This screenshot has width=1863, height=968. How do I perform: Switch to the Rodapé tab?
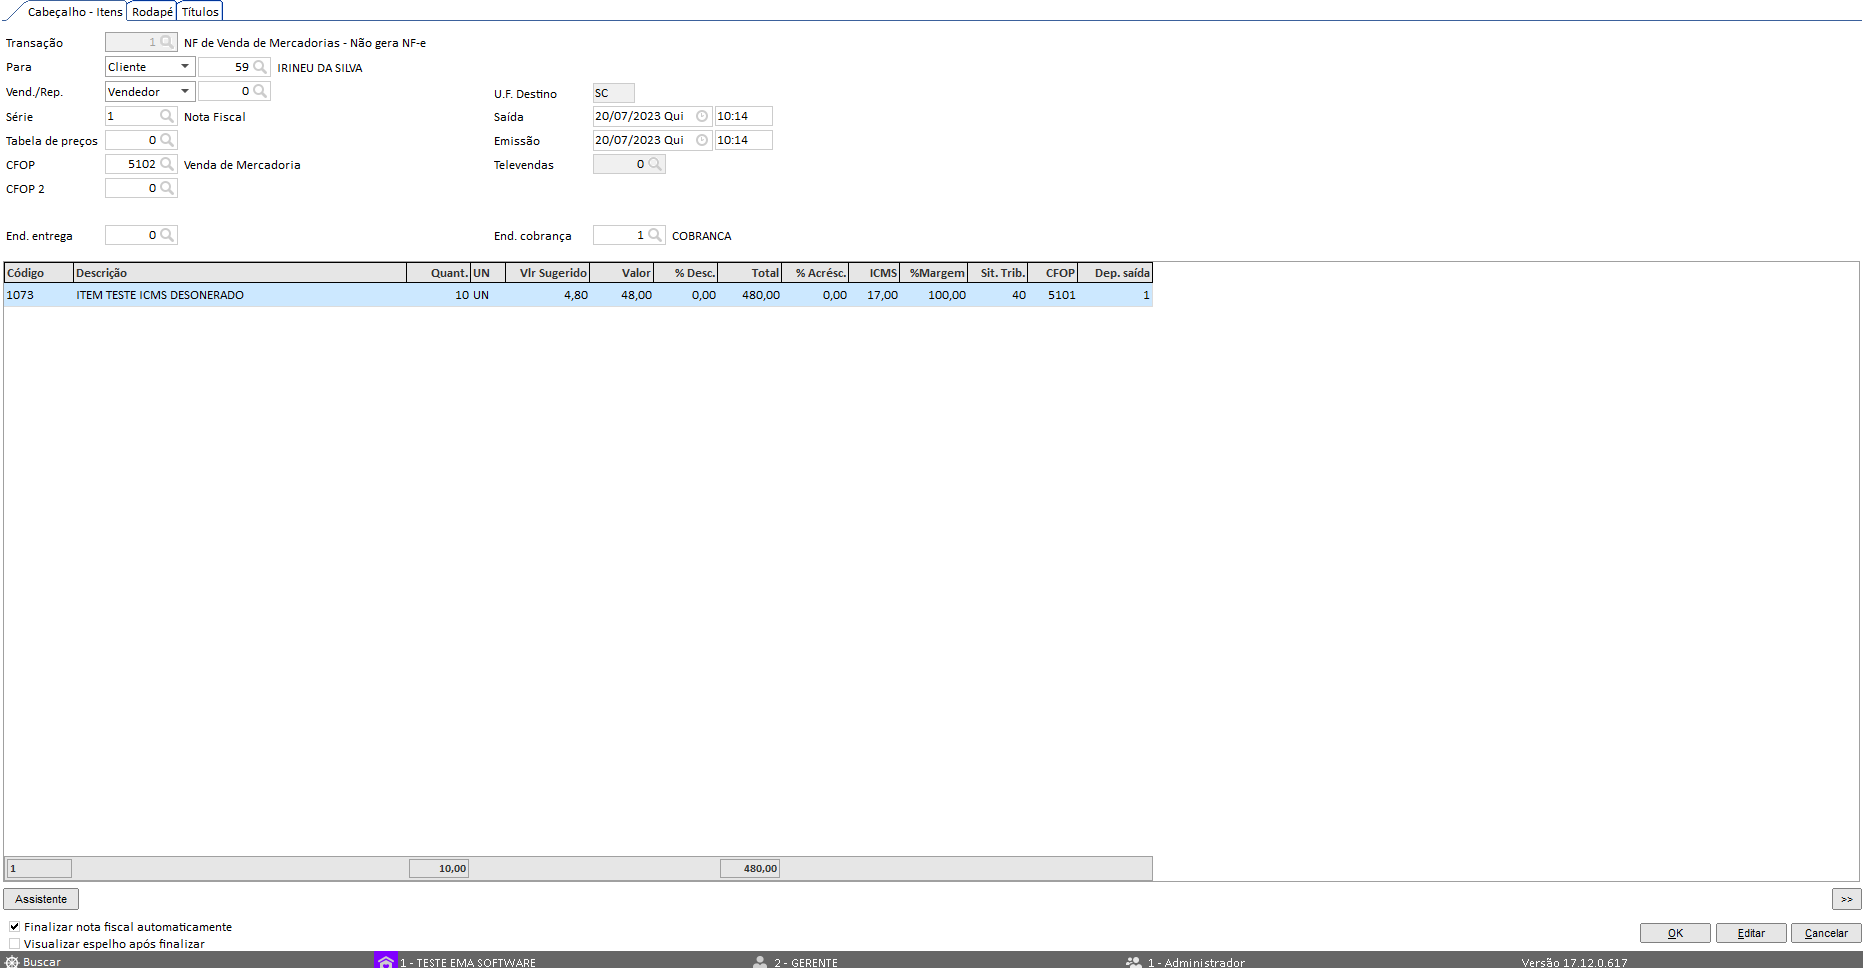pos(152,12)
